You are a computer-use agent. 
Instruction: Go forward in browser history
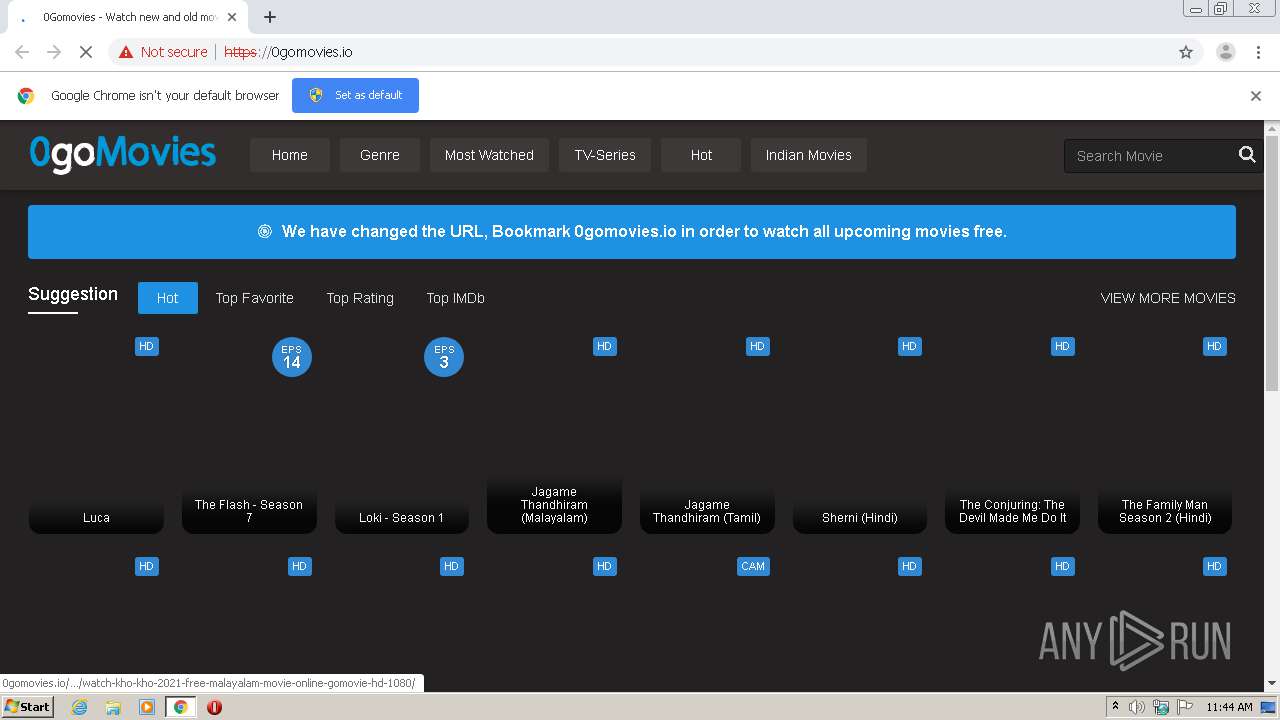point(54,52)
